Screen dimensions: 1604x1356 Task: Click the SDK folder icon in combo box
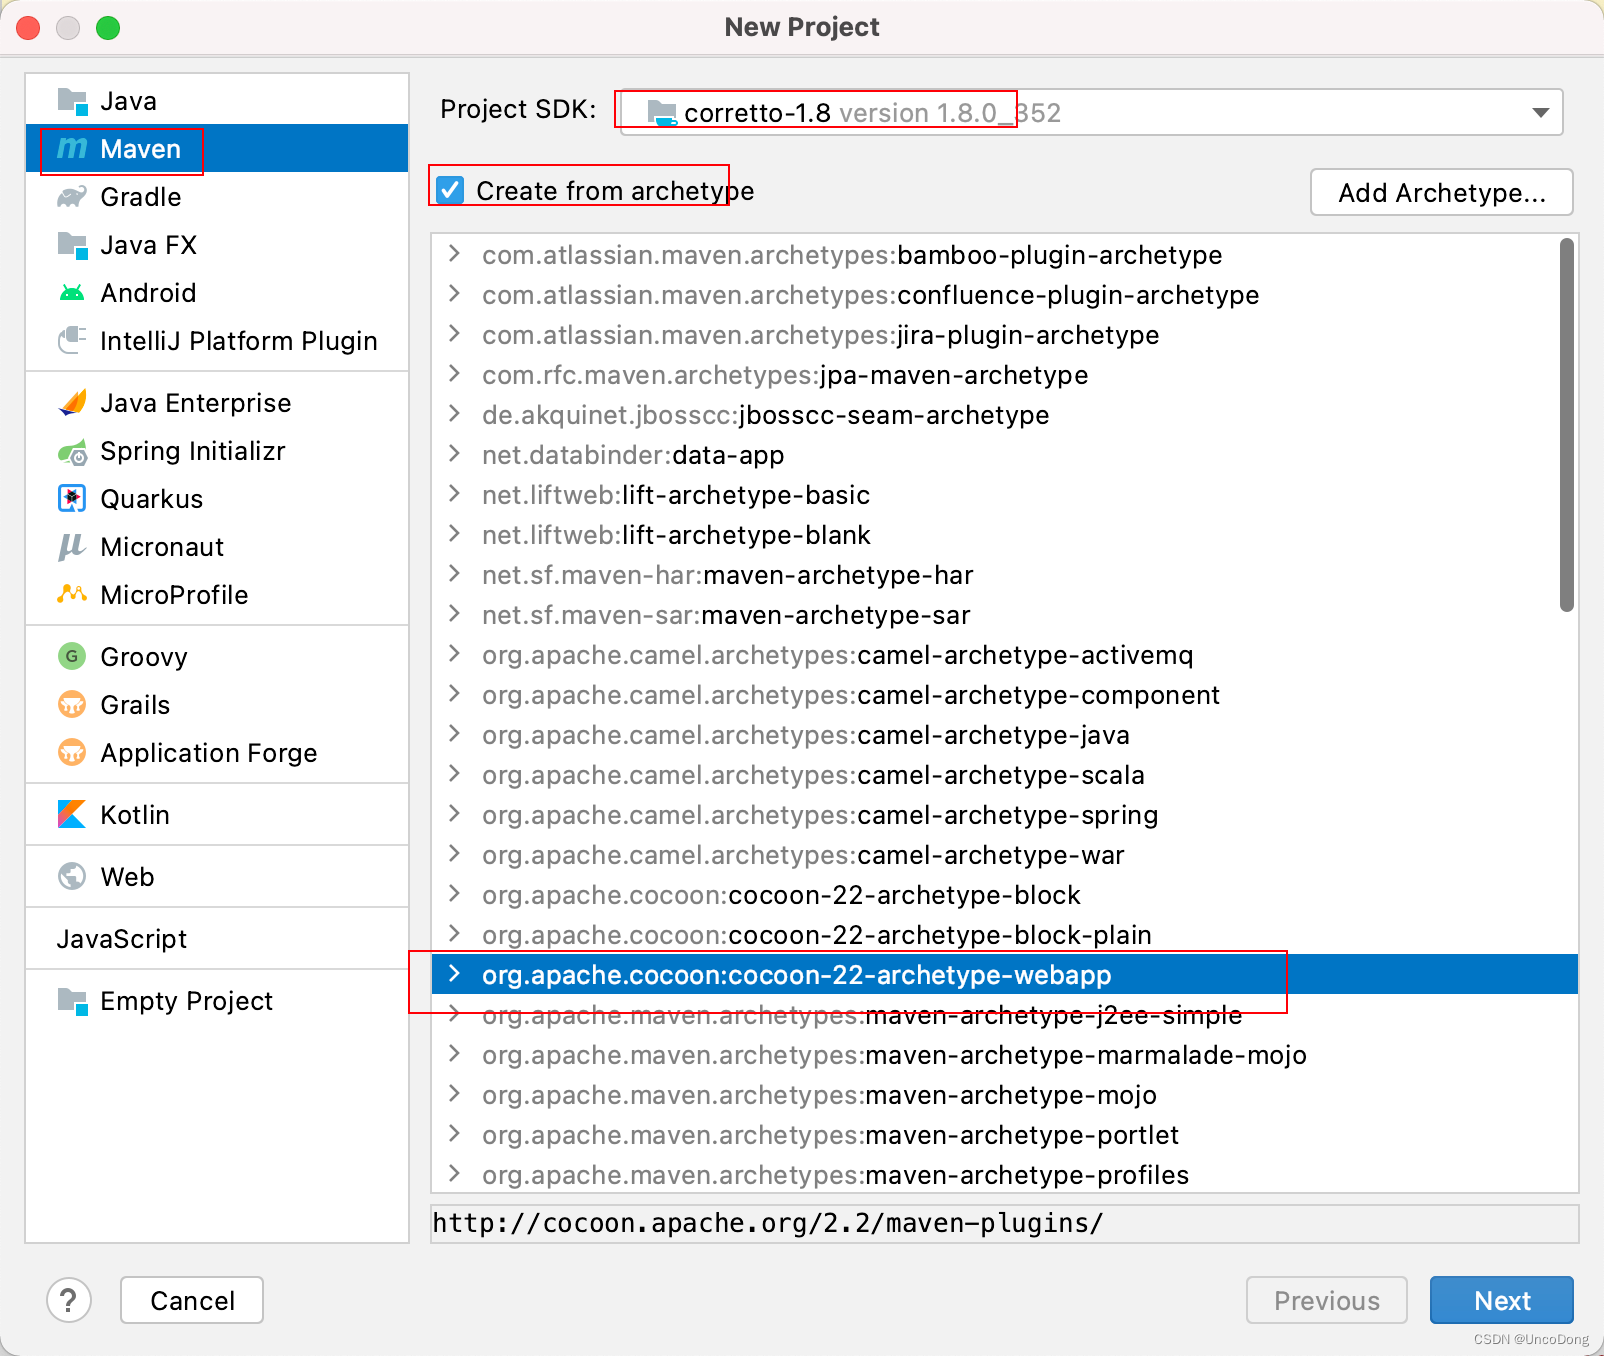point(662,112)
